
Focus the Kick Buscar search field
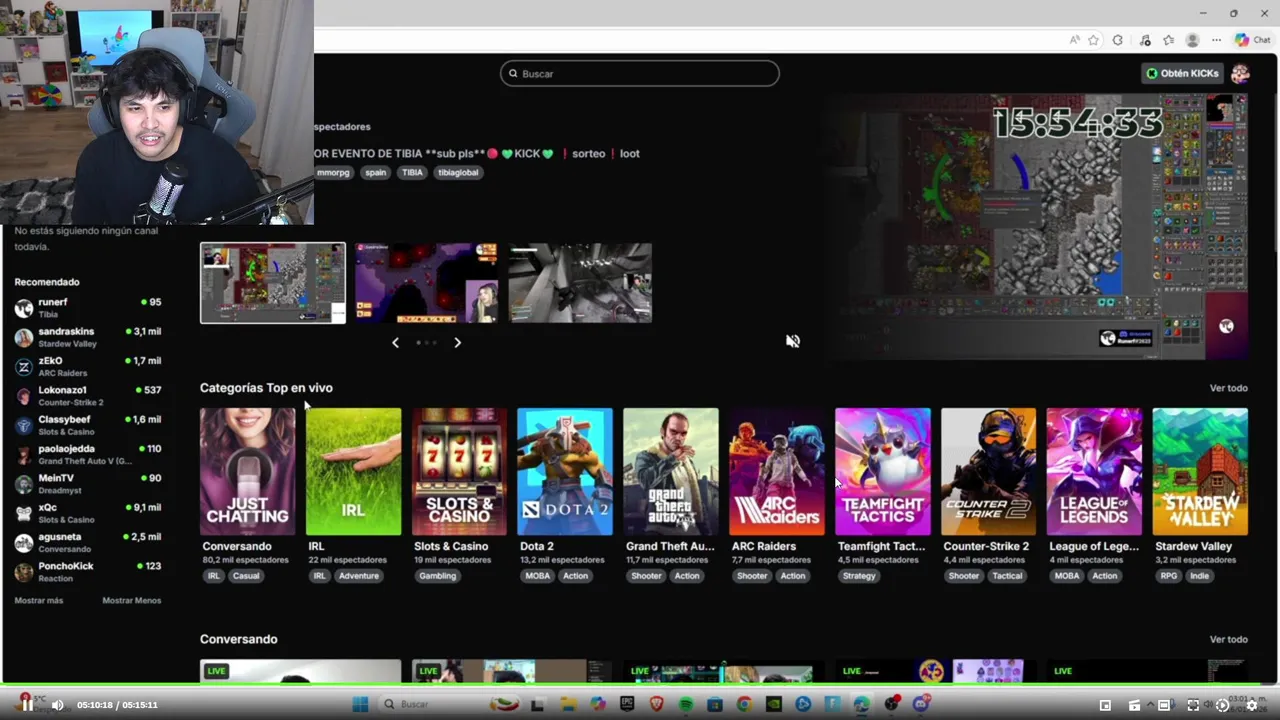pos(639,73)
